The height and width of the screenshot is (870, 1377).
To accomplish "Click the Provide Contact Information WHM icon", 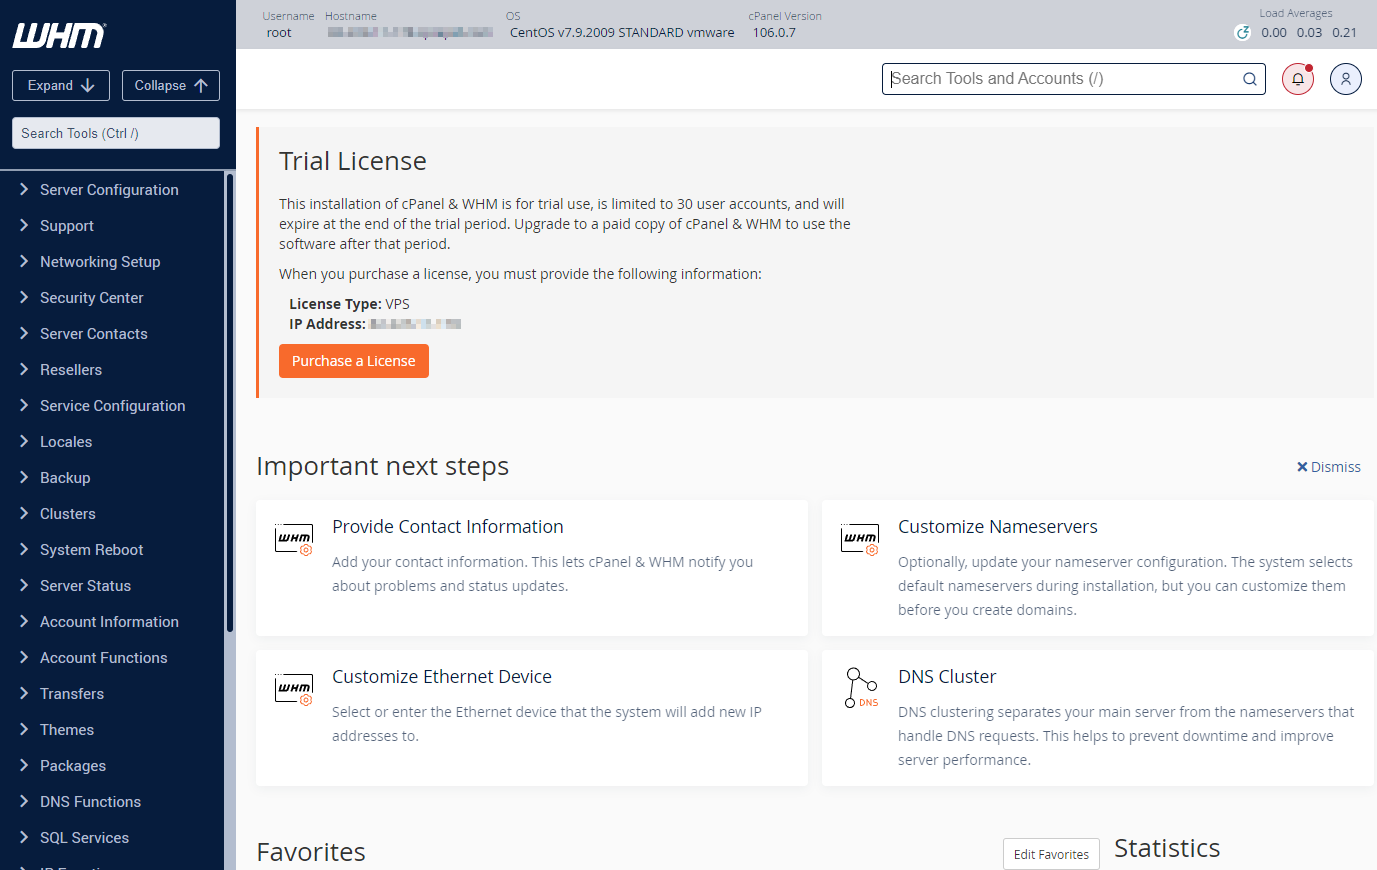I will coord(294,539).
